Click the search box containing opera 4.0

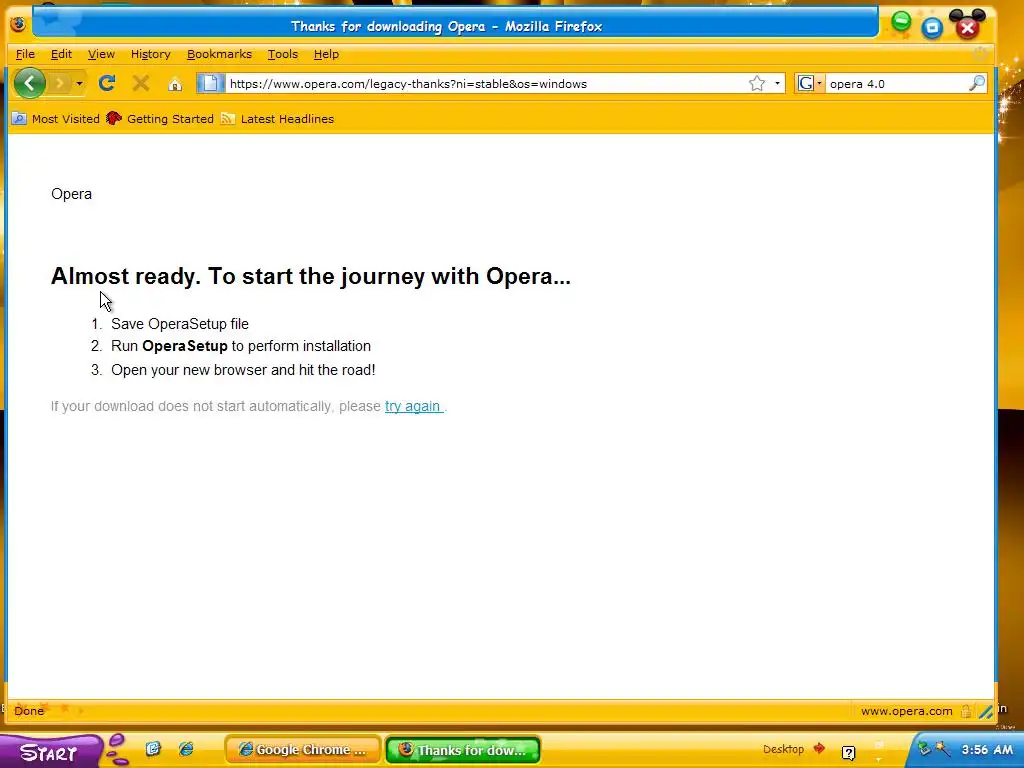point(896,84)
